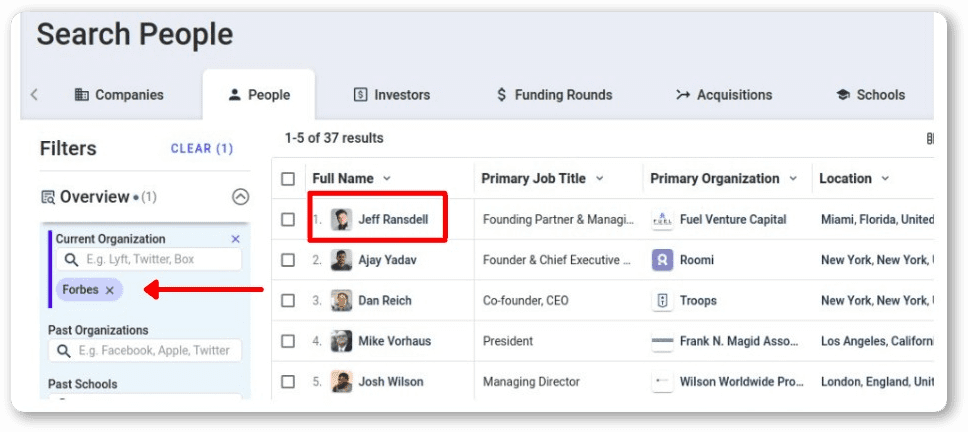Click Ajay Yadav's avatar image
Screen dimensions: 968x432
click(342, 260)
